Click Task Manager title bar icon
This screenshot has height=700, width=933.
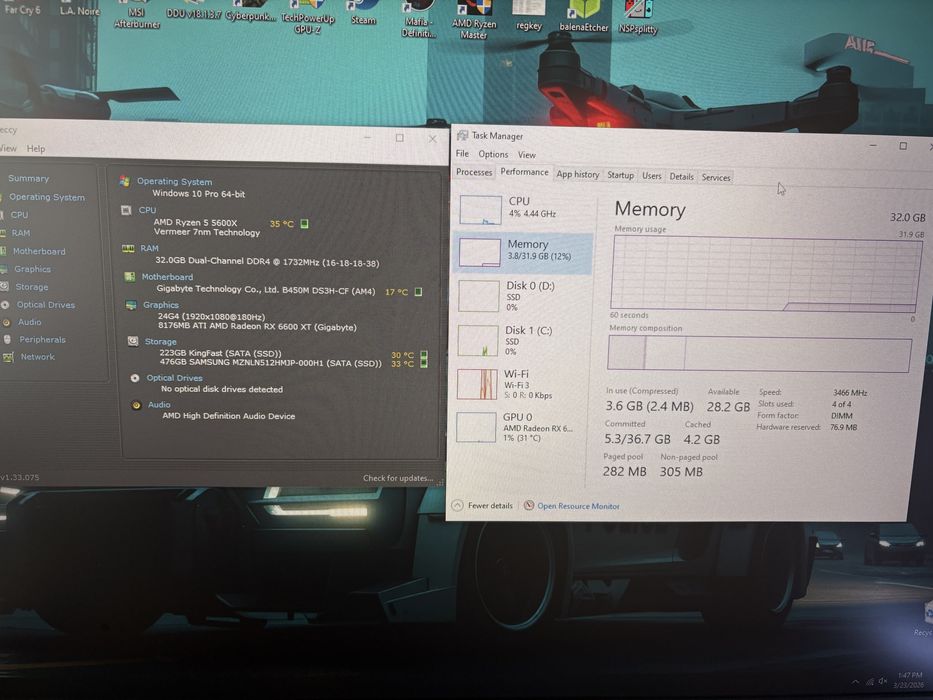462,136
